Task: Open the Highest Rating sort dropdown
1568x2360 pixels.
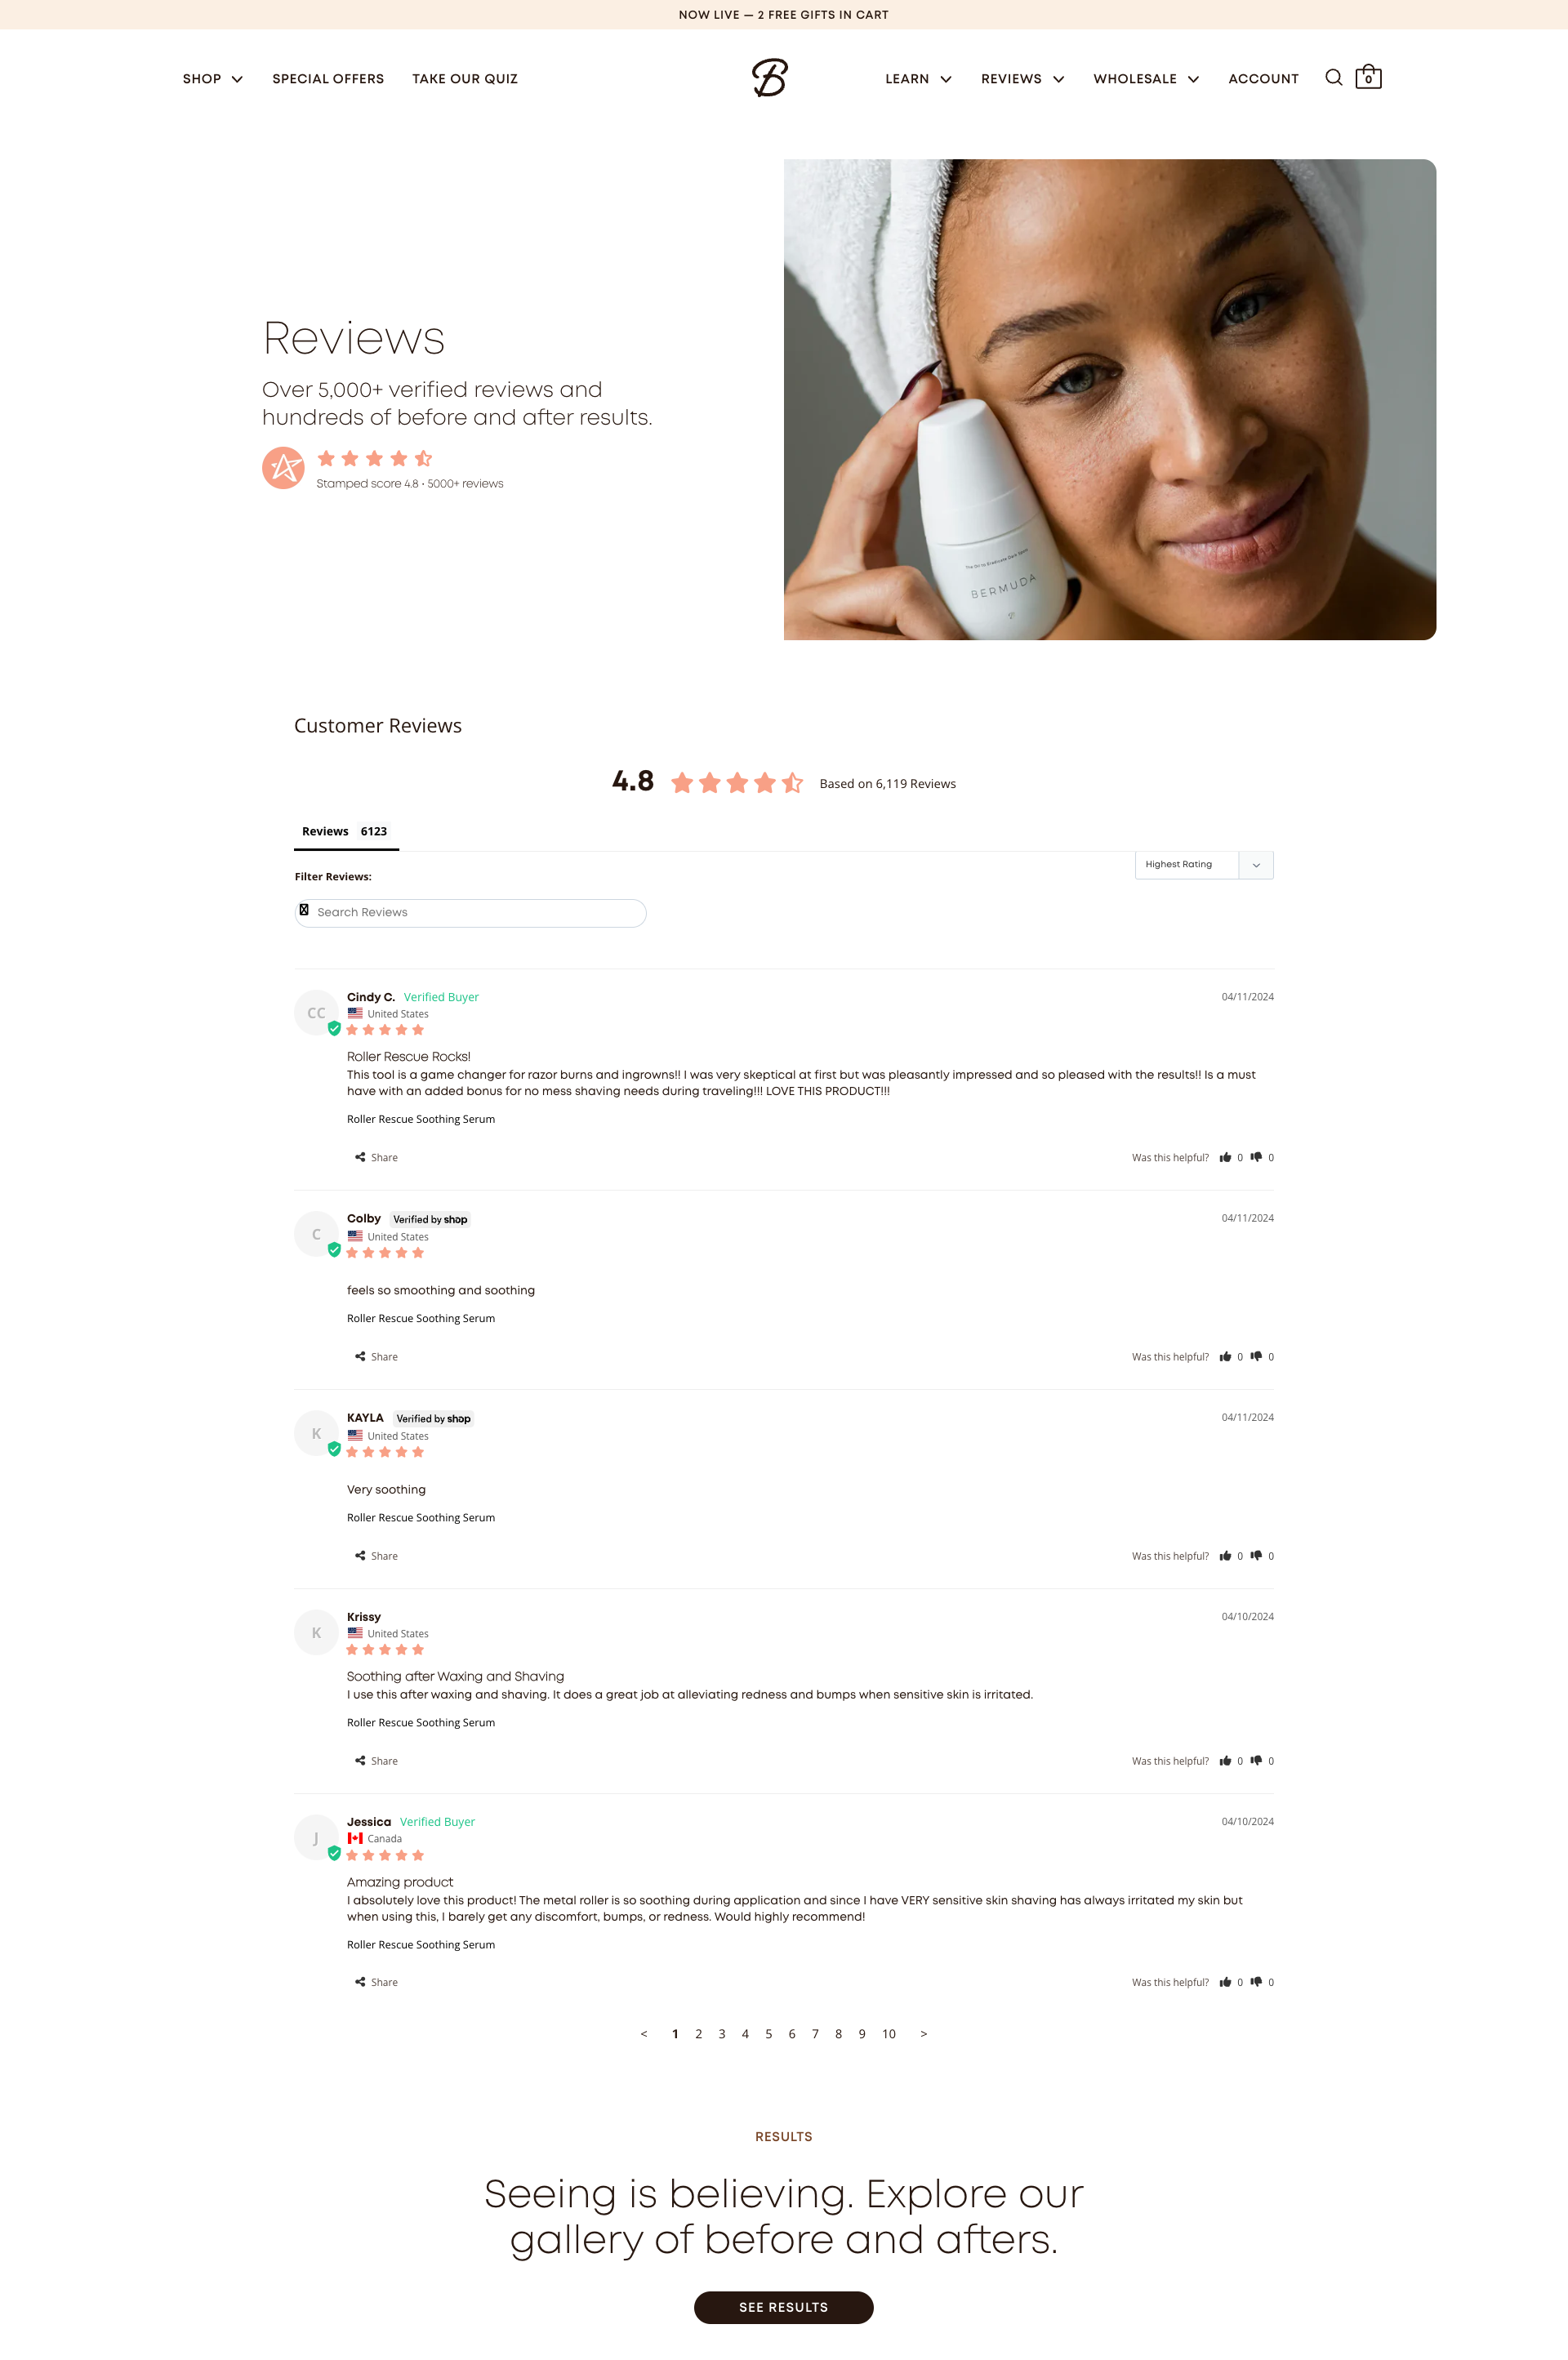Action: [1204, 864]
